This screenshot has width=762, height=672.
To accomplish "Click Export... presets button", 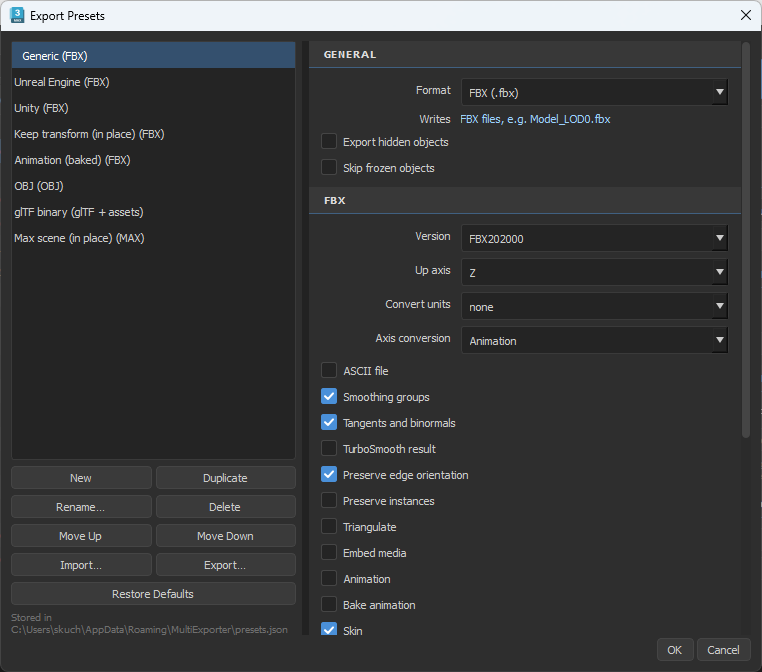I will click(225, 565).
